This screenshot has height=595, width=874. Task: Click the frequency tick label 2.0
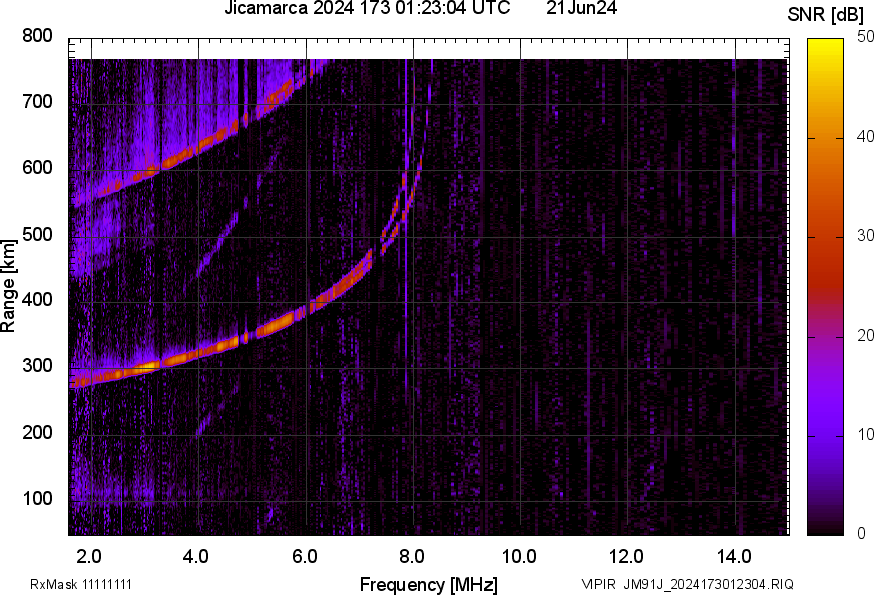(x=89, y=557)
